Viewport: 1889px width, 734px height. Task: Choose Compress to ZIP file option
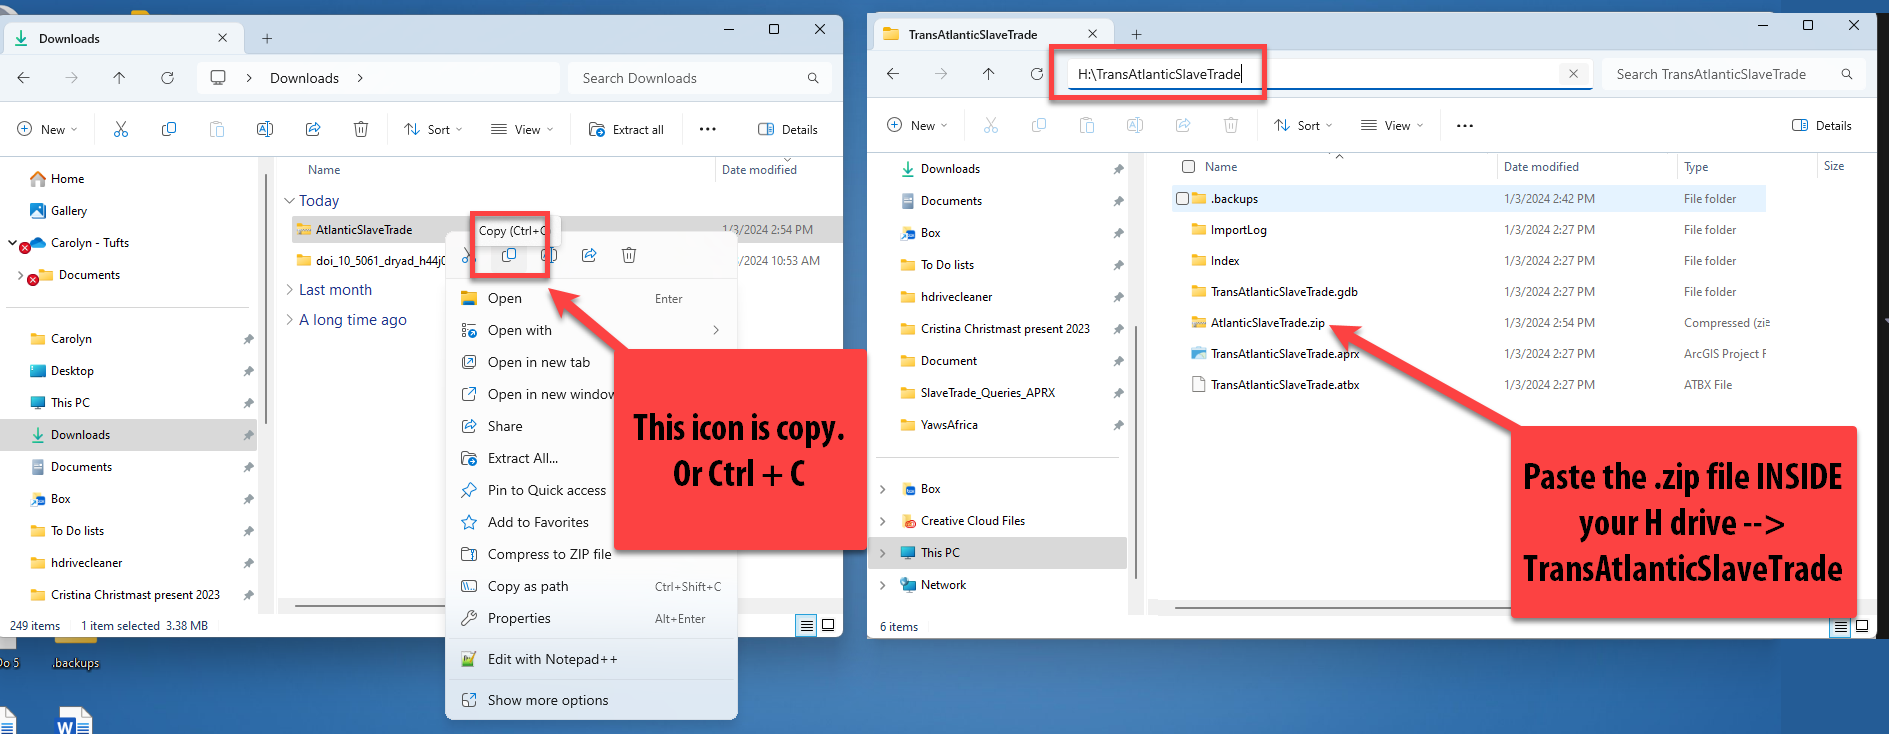[x=549, y=554]
